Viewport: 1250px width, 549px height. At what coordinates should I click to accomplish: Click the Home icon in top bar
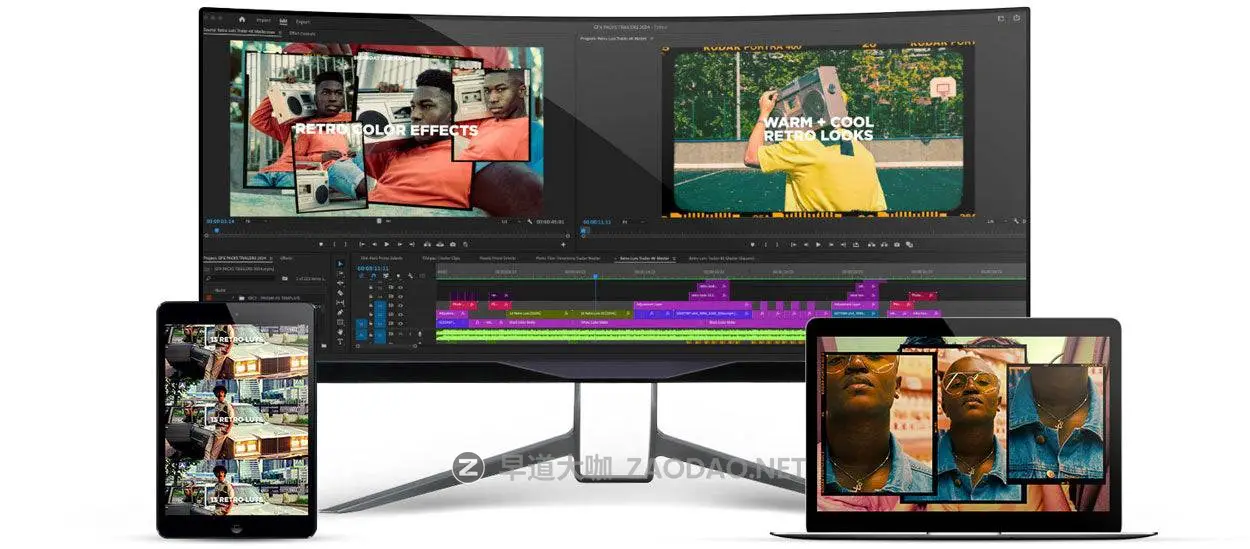click(241, 19)
